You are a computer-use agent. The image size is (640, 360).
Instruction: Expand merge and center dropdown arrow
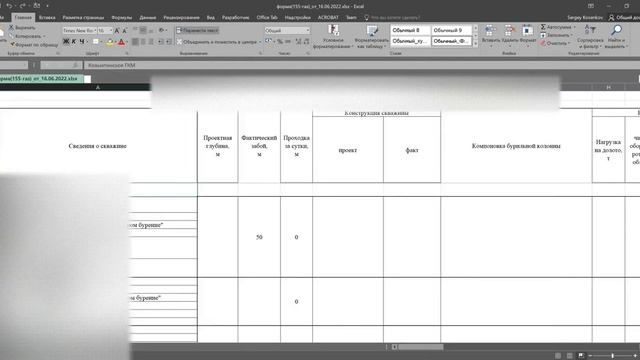pyautogui.click(x=260, y=42)
